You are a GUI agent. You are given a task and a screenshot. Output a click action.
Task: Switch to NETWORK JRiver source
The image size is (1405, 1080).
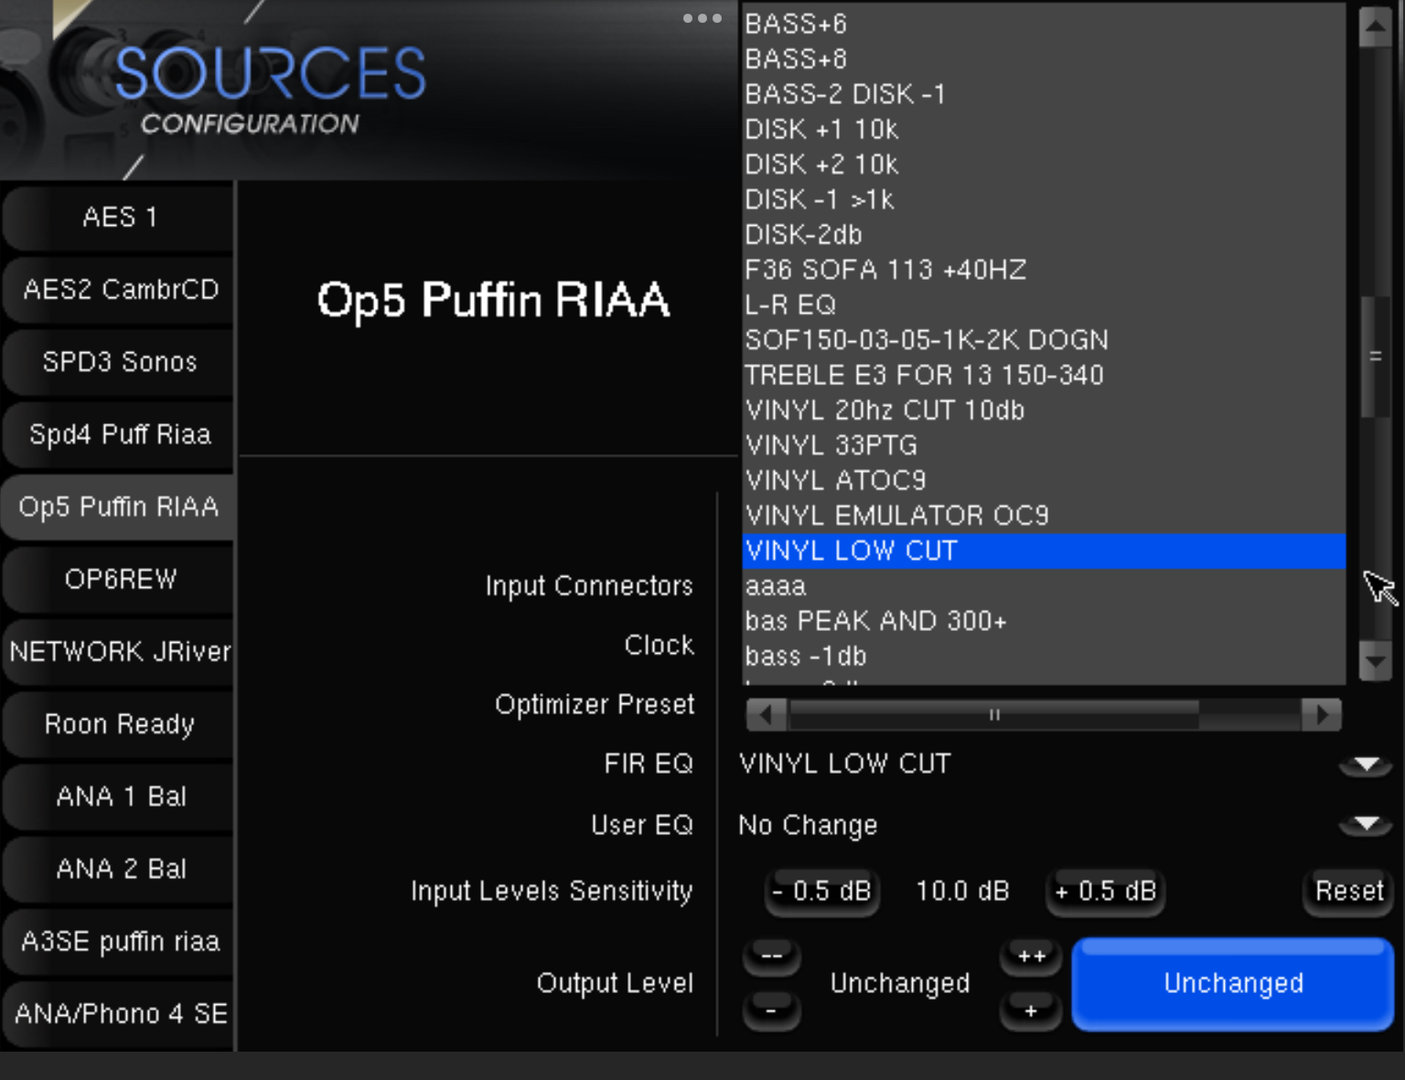coord(120,652)
